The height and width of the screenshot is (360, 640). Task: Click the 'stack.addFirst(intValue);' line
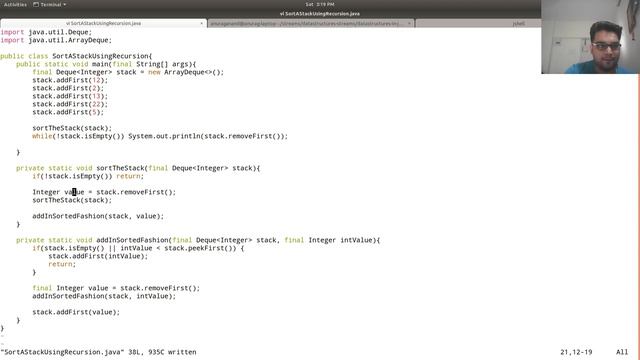pos(98,256)
